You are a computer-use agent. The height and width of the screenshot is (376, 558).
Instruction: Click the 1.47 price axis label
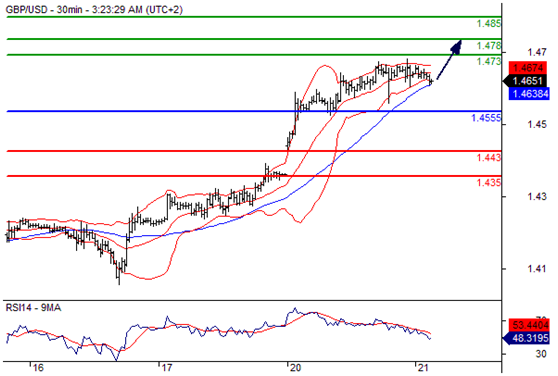coord(537,53)
